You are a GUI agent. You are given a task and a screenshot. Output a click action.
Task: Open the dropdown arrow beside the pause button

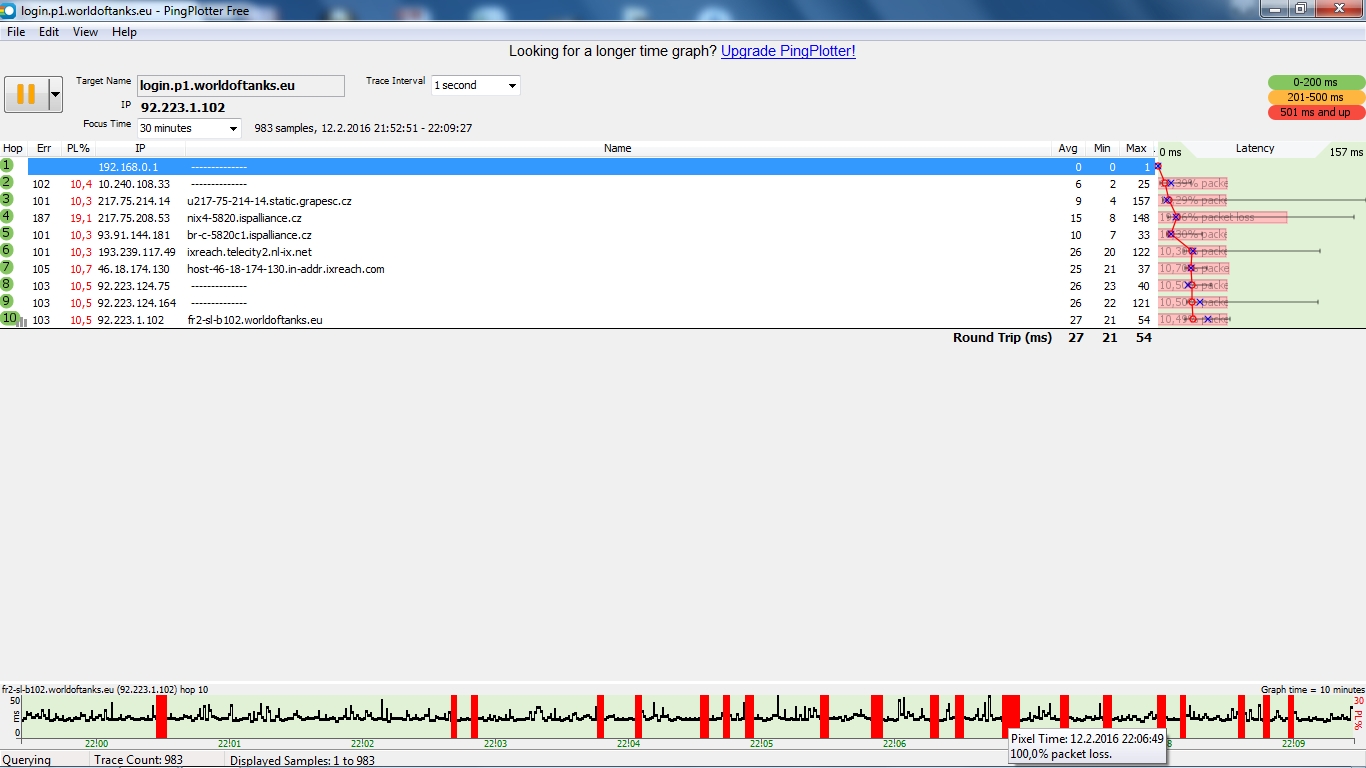pos(56,94)
